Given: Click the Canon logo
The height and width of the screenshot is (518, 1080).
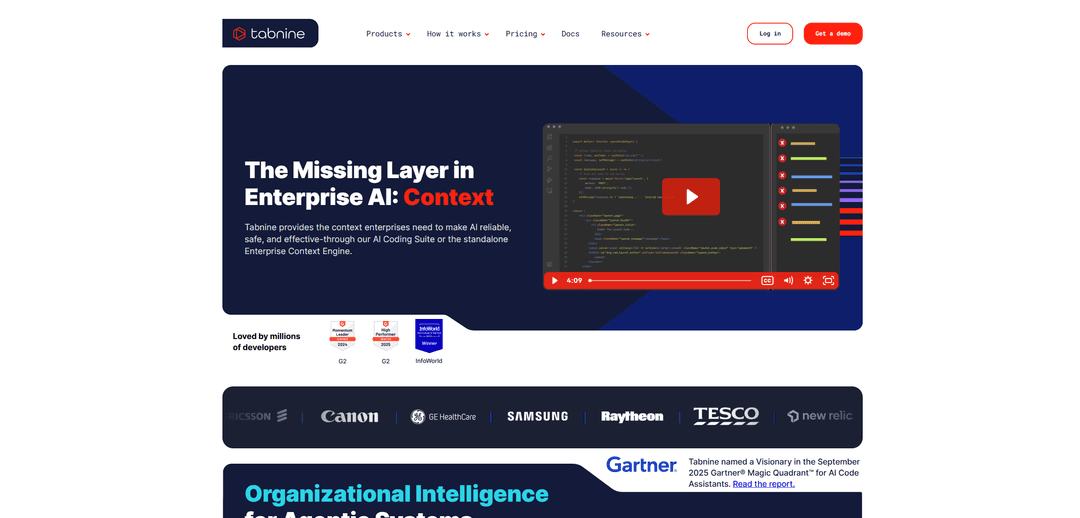Looking at the screenshot, I should point(350,417).
